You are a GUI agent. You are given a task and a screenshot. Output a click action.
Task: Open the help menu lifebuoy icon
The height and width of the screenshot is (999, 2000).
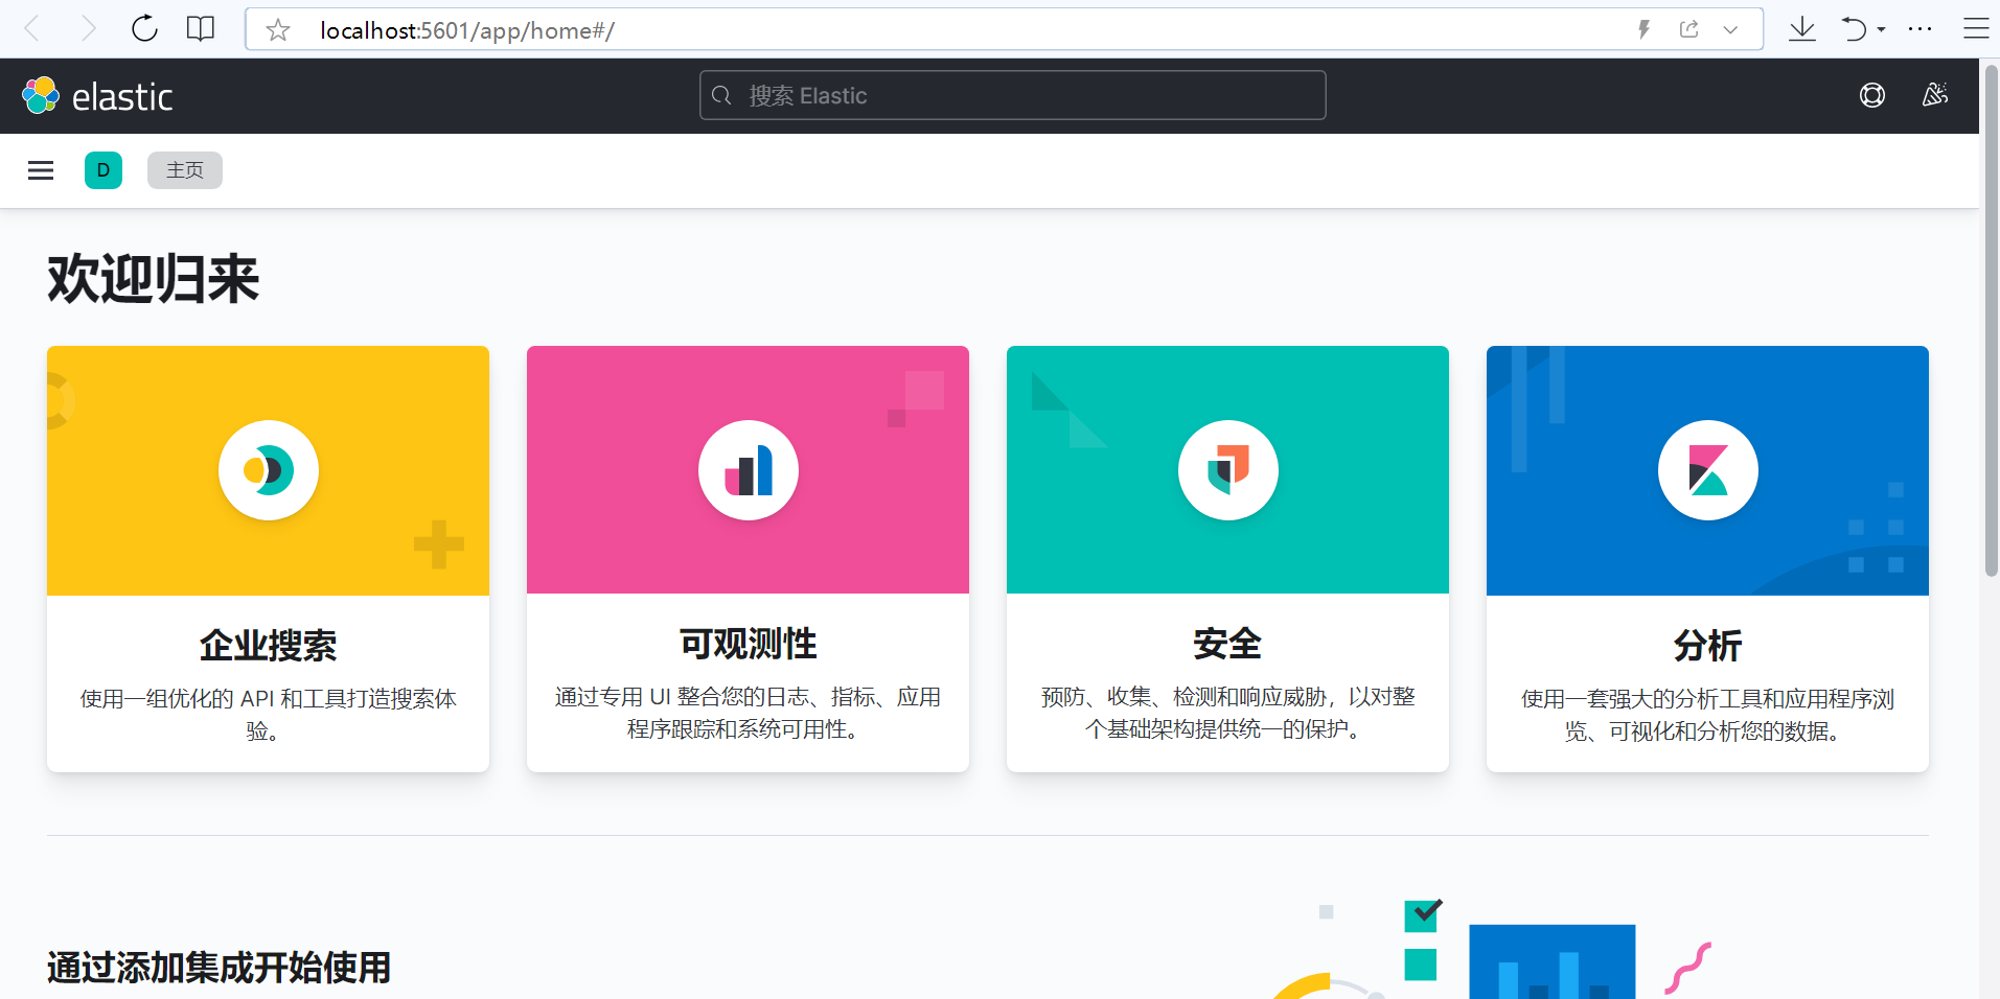(x=1872, y=95)
